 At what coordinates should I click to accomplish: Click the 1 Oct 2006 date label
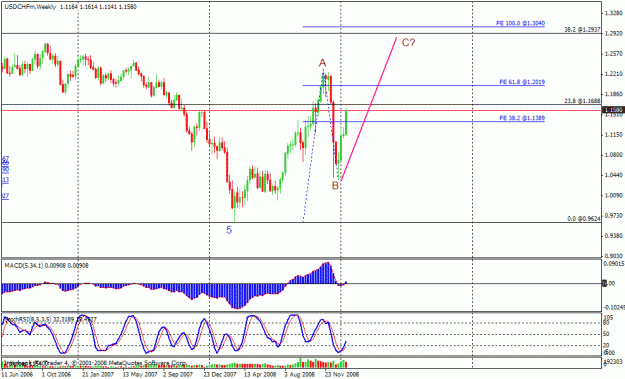coord(56,375)
